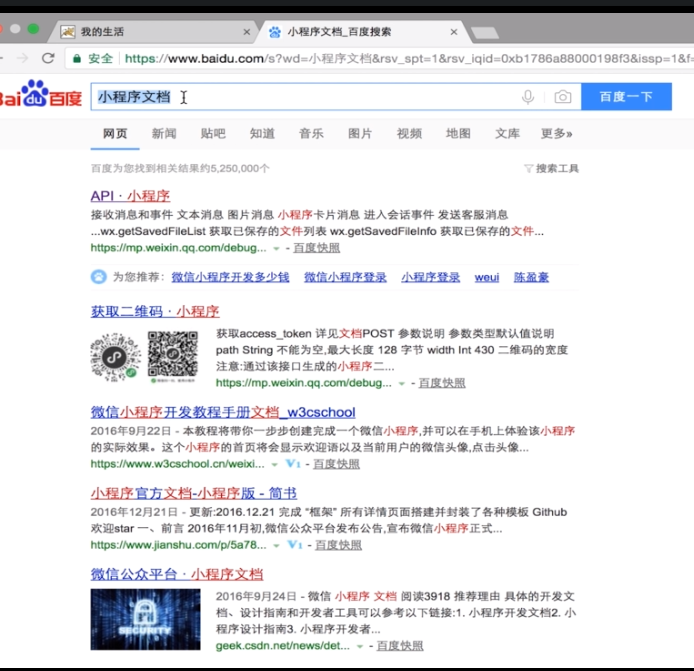Click the browser address bar URL
694x671 pixels.
(x=407, y=58)
